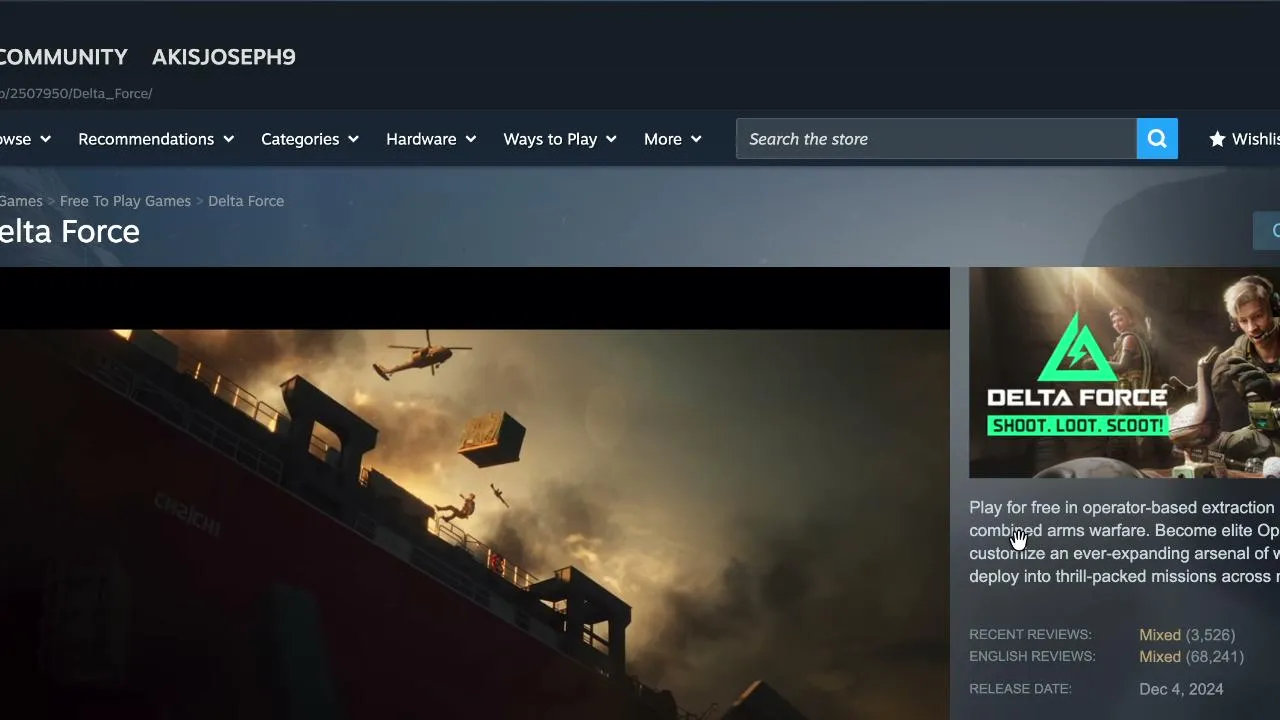
Task: Go to the AKISJOSEPH9 profile menu
Action: (224, 57)
